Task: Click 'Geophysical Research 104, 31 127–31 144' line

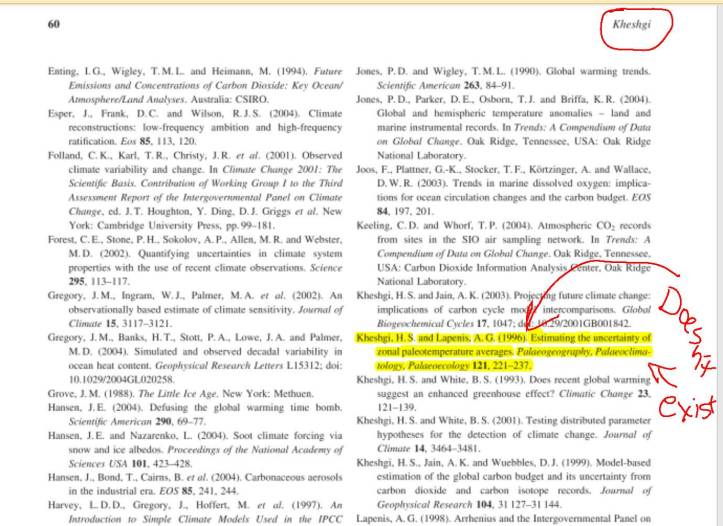Action: [469, 504]
